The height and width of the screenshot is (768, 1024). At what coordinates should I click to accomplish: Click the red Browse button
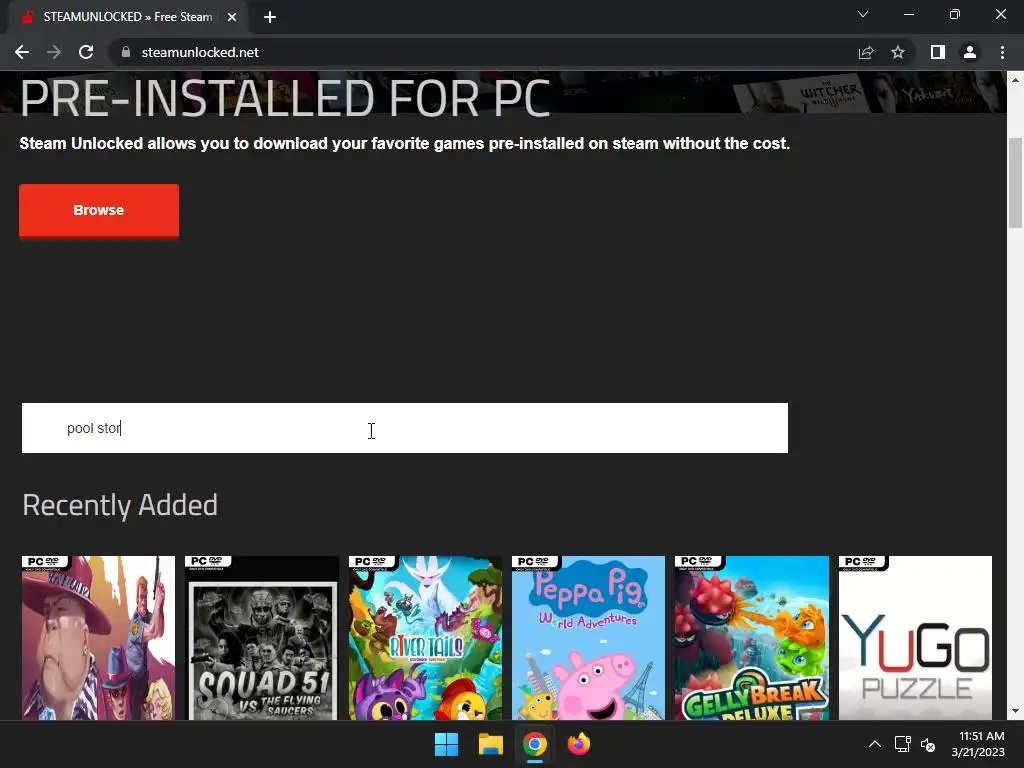99,210
